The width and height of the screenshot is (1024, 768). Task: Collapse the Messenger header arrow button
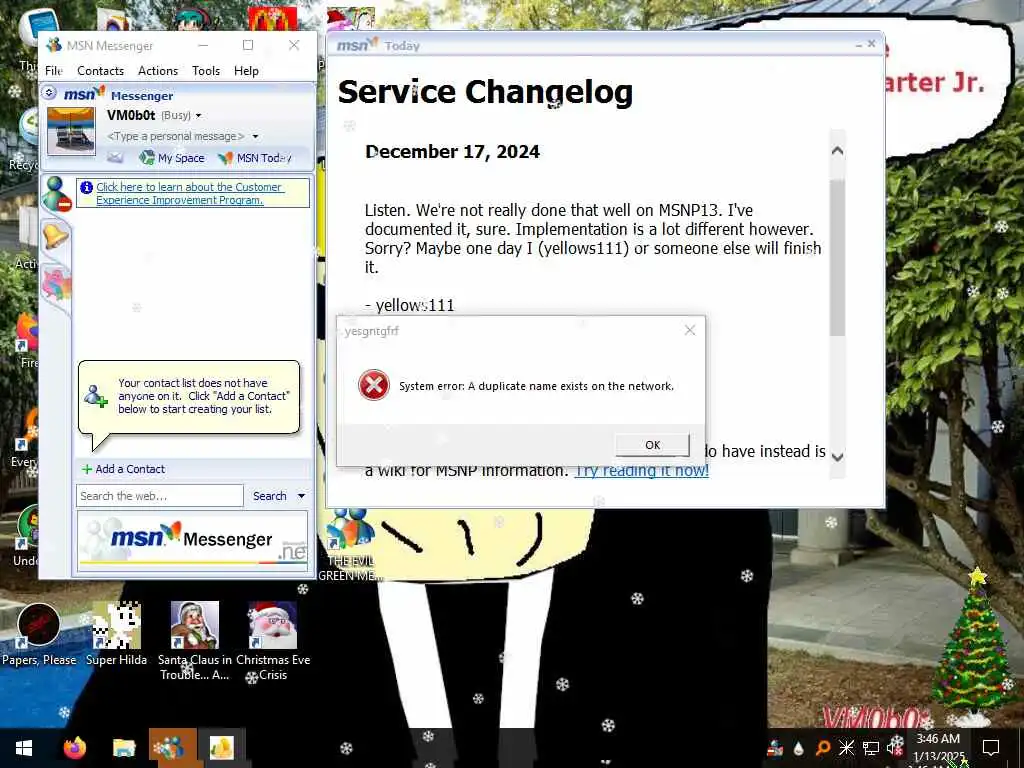[49, 93]
